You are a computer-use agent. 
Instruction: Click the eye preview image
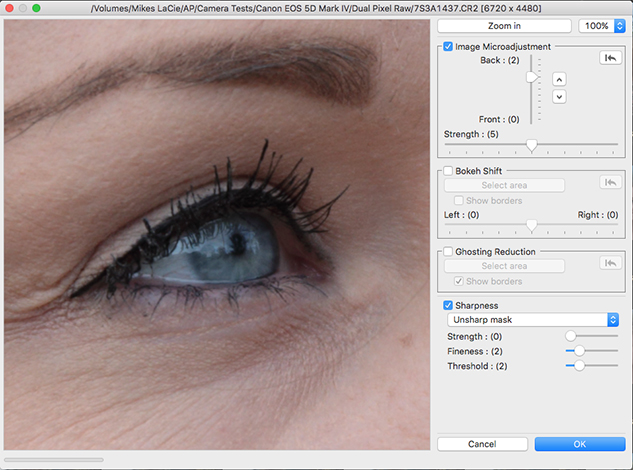point(217,235)
